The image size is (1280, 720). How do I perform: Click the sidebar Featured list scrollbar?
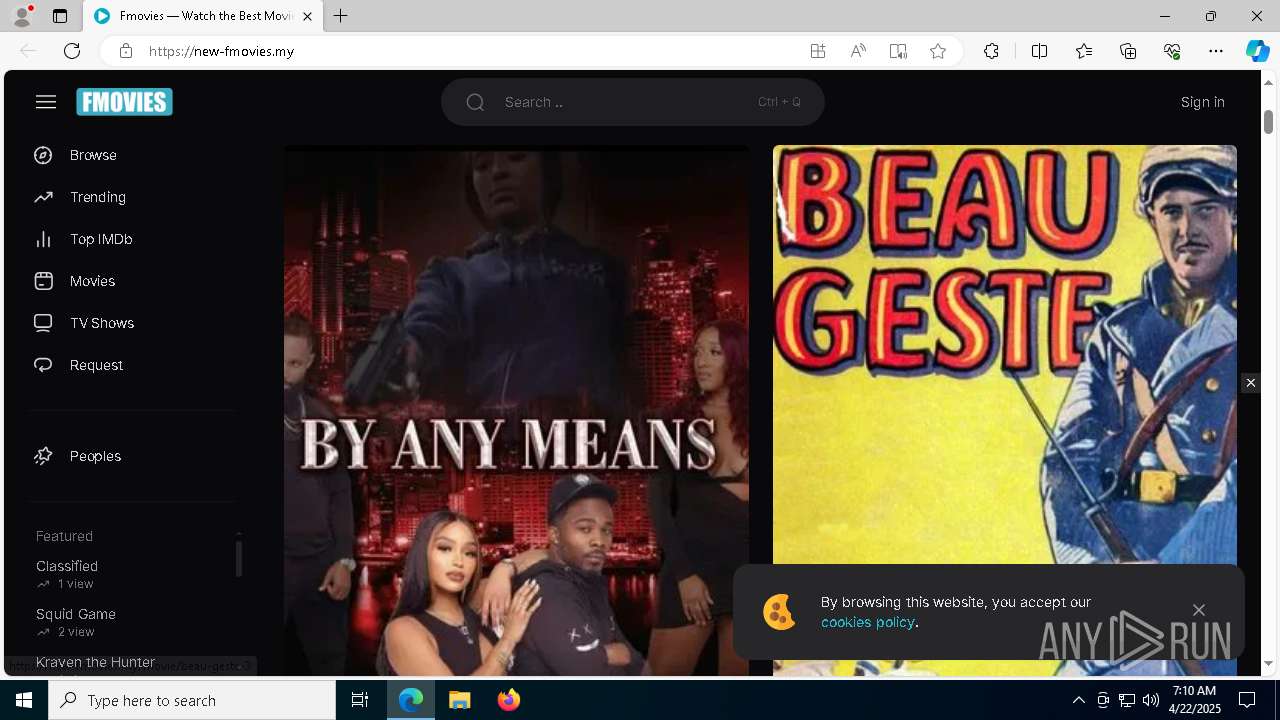tap(238, 558)
